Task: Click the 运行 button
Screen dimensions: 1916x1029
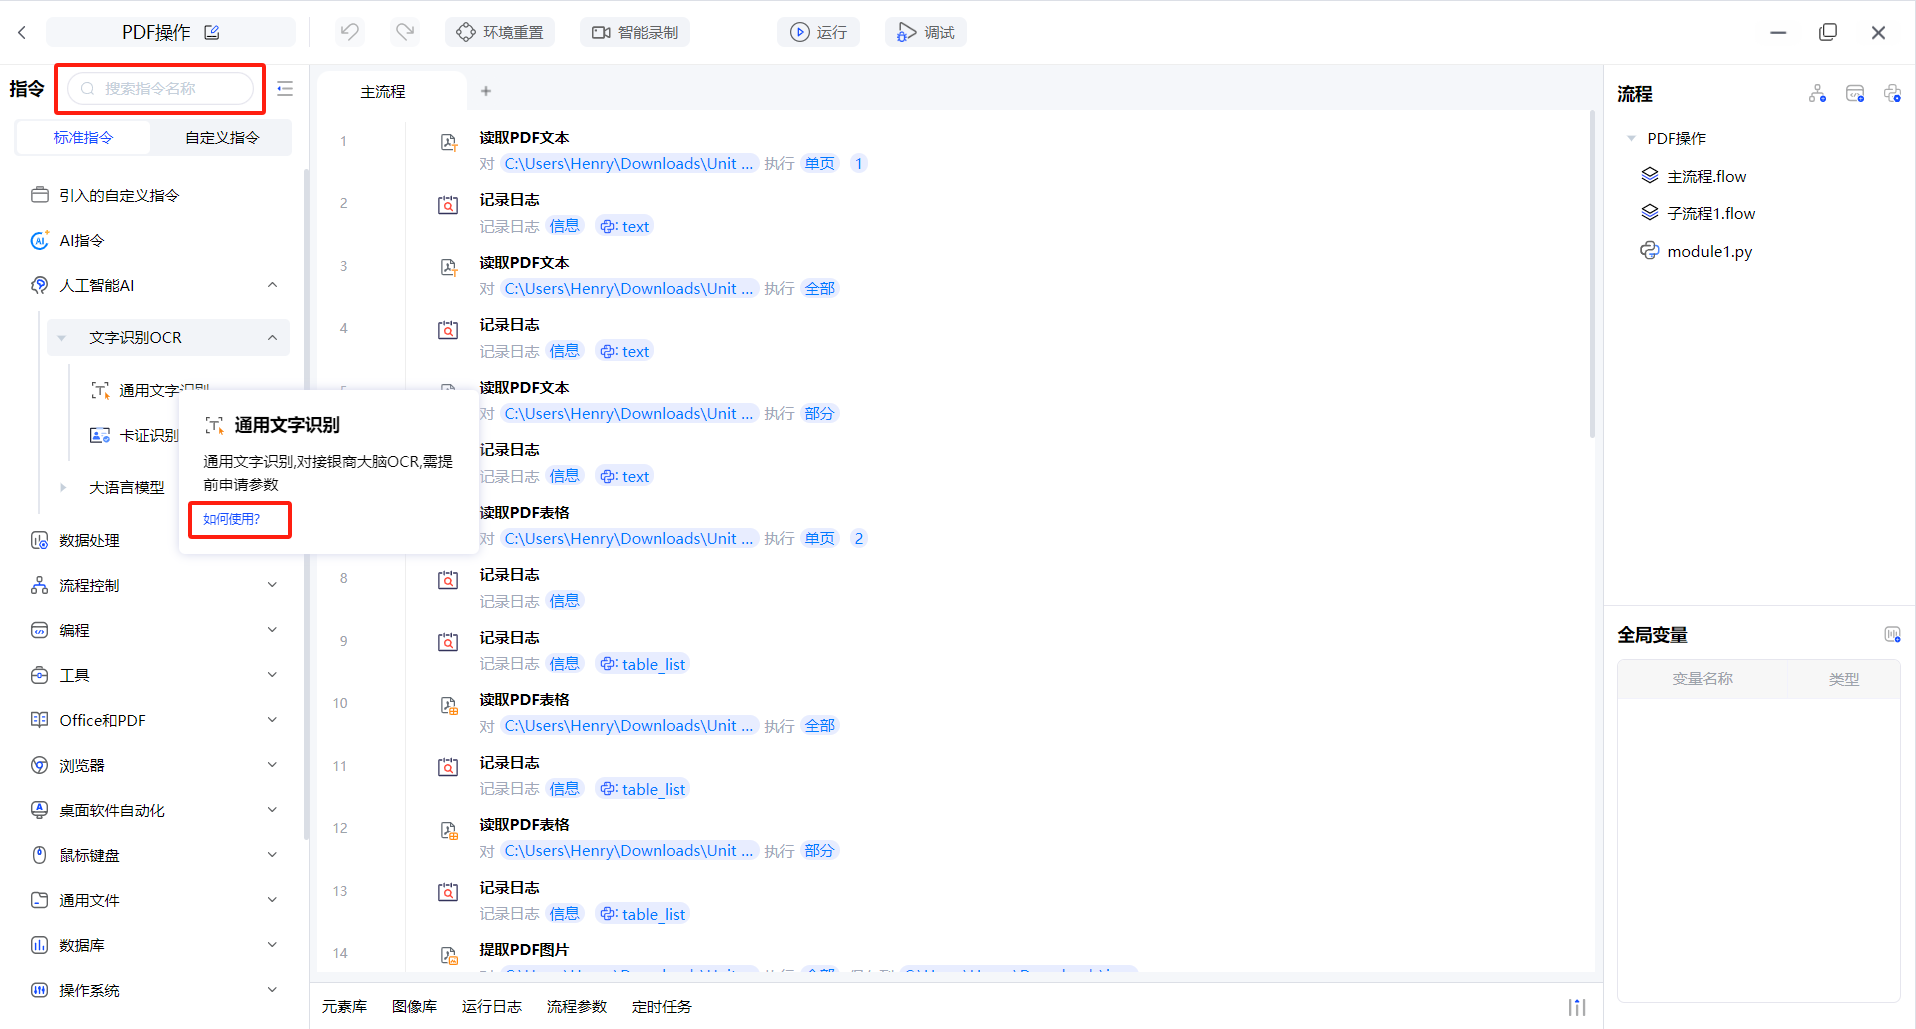Action: click(x=818, y=32)
